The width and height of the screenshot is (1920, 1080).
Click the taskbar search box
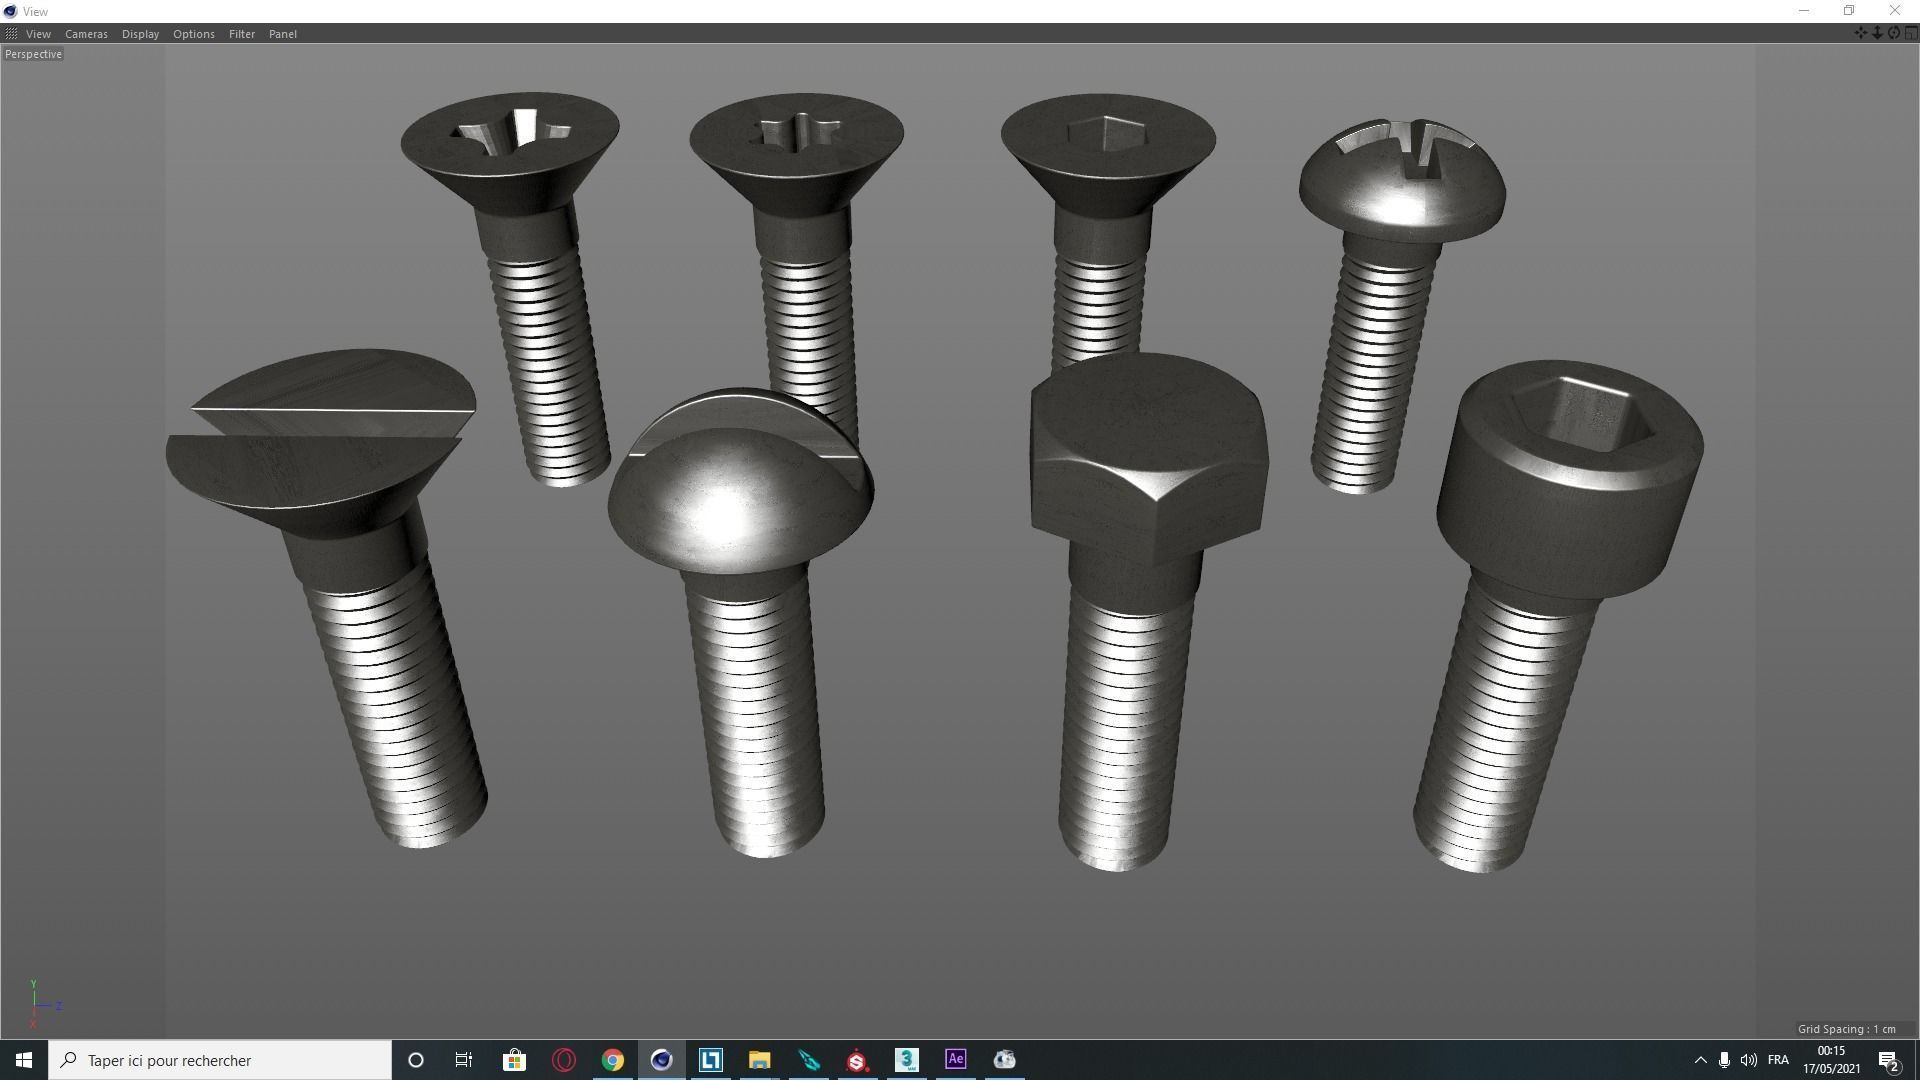pyautogui.click(x=220, y=1060)
